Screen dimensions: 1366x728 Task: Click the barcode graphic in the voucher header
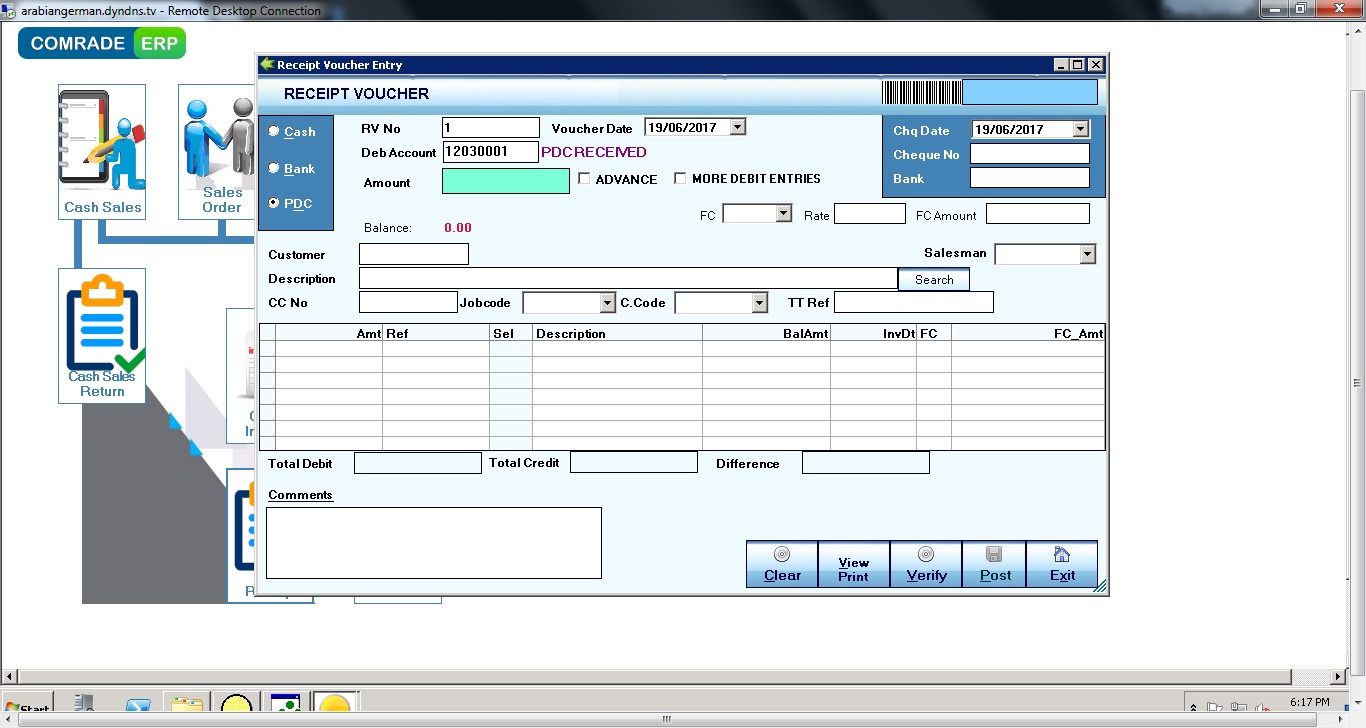pos(920,91)
